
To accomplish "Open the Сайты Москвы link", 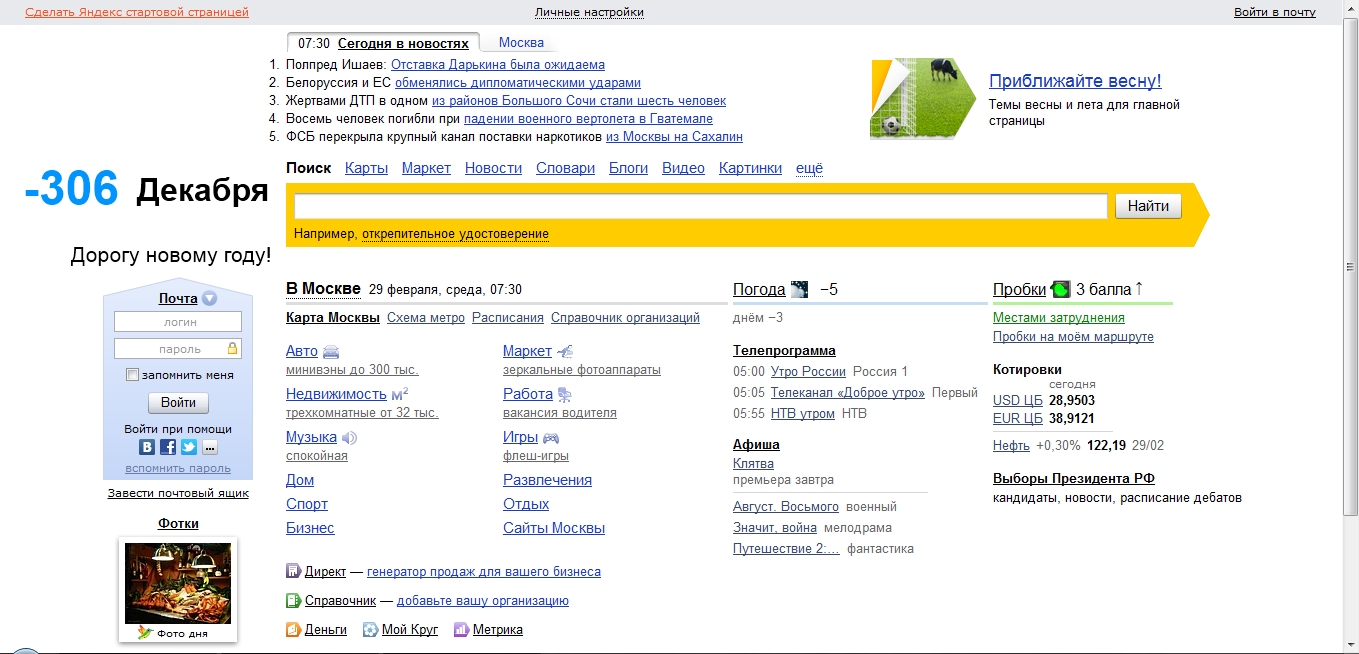I will coord(554,528).
